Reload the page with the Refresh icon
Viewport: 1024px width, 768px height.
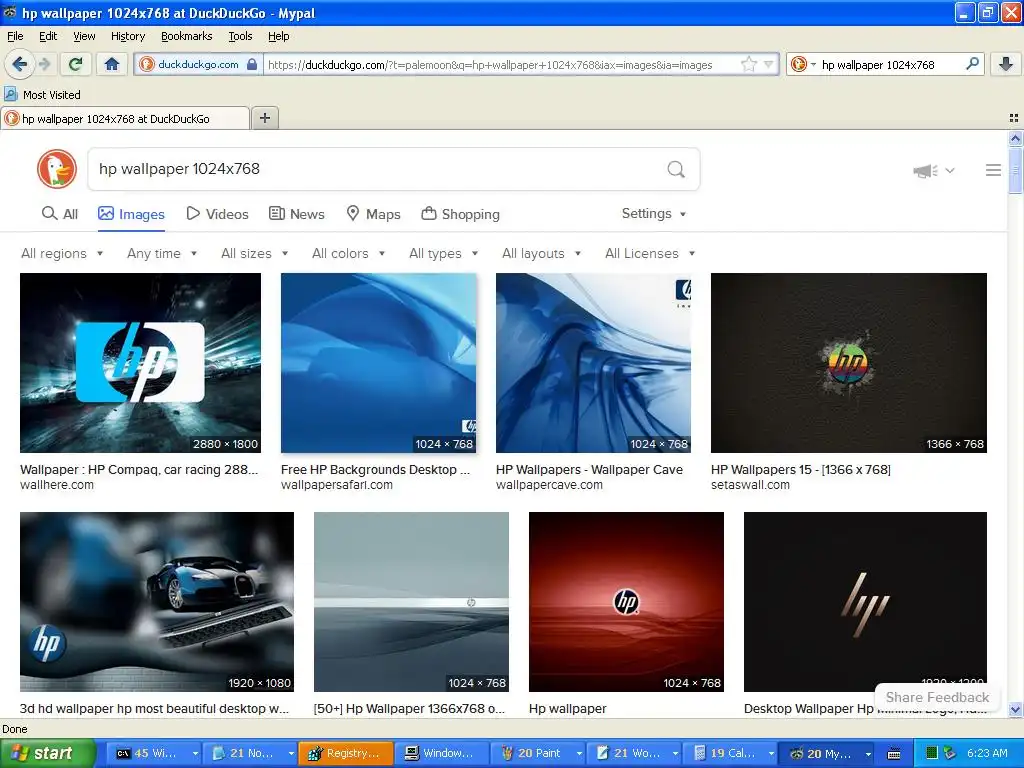(x=75, y=64)
